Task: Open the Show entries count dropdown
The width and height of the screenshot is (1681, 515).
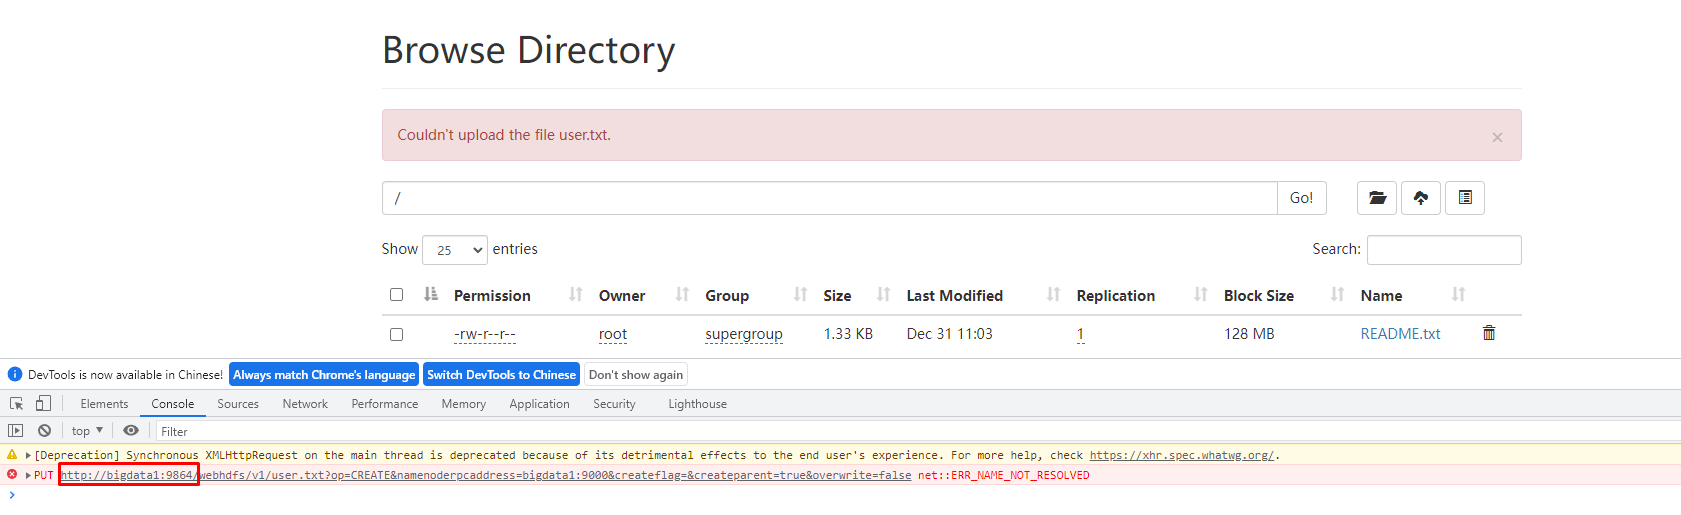Action: tap(455, 250)
